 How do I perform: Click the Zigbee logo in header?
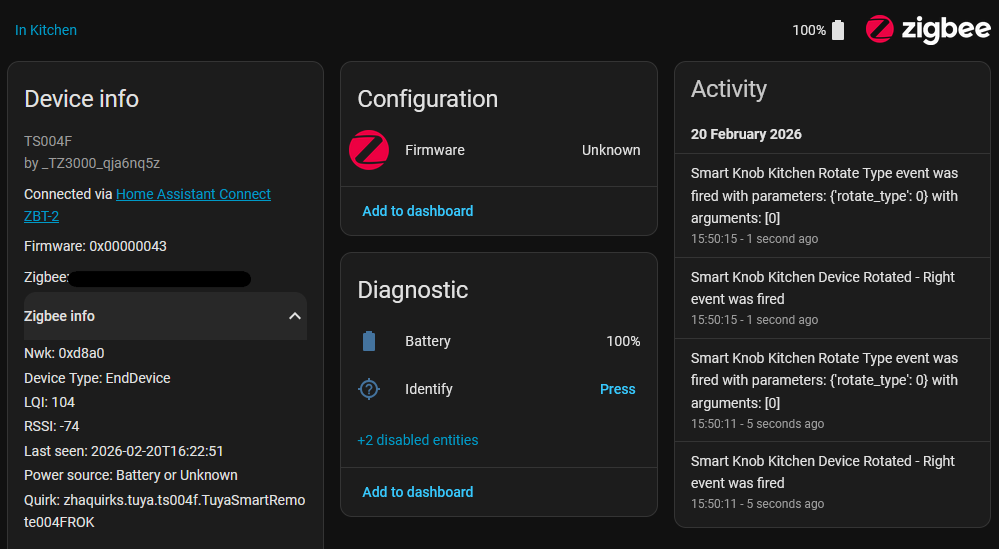click(x=927, y=30)
